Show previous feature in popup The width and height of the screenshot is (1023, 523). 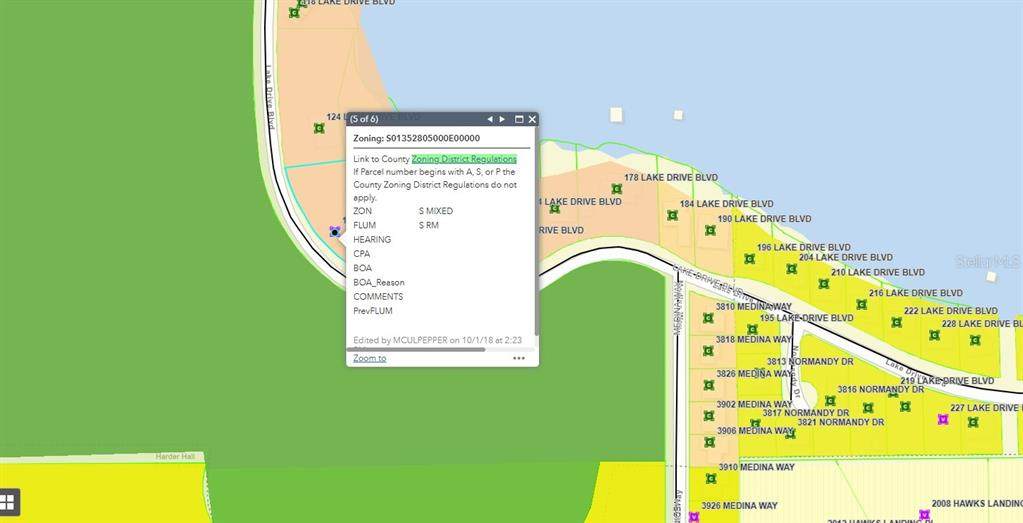point(490,119)
